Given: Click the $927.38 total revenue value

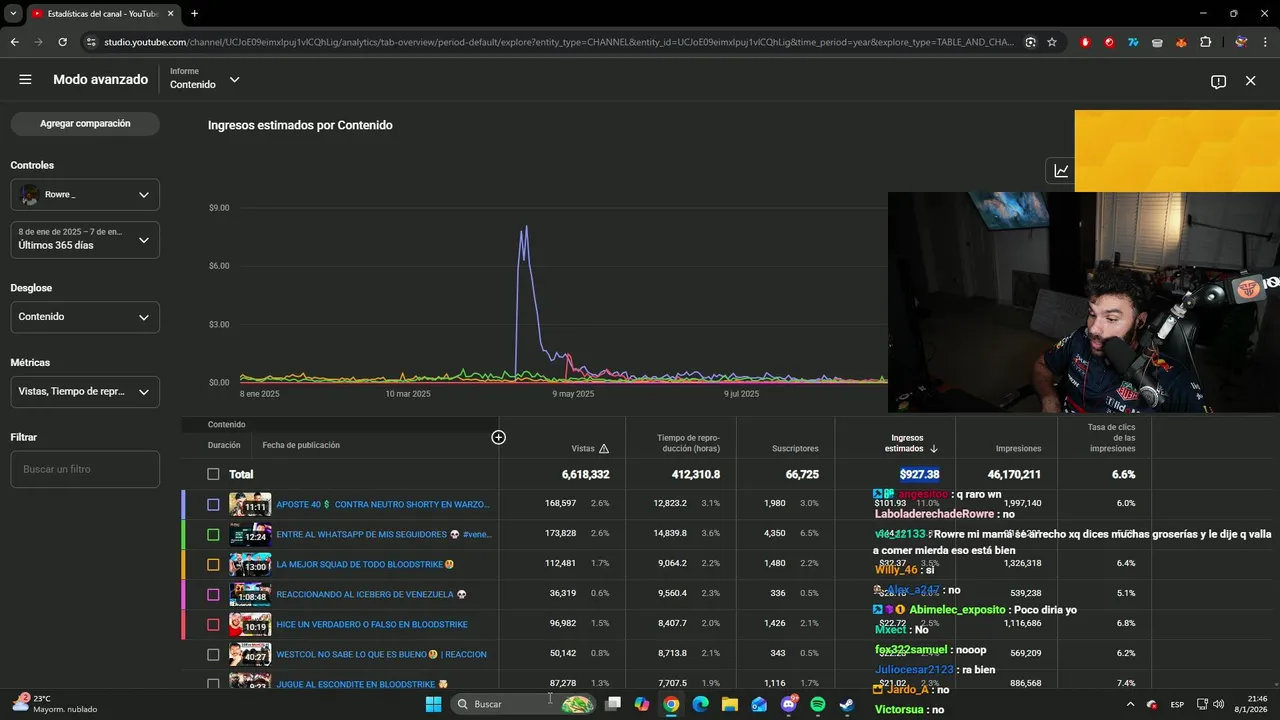Looking at the screenshot, I should 919,474.
